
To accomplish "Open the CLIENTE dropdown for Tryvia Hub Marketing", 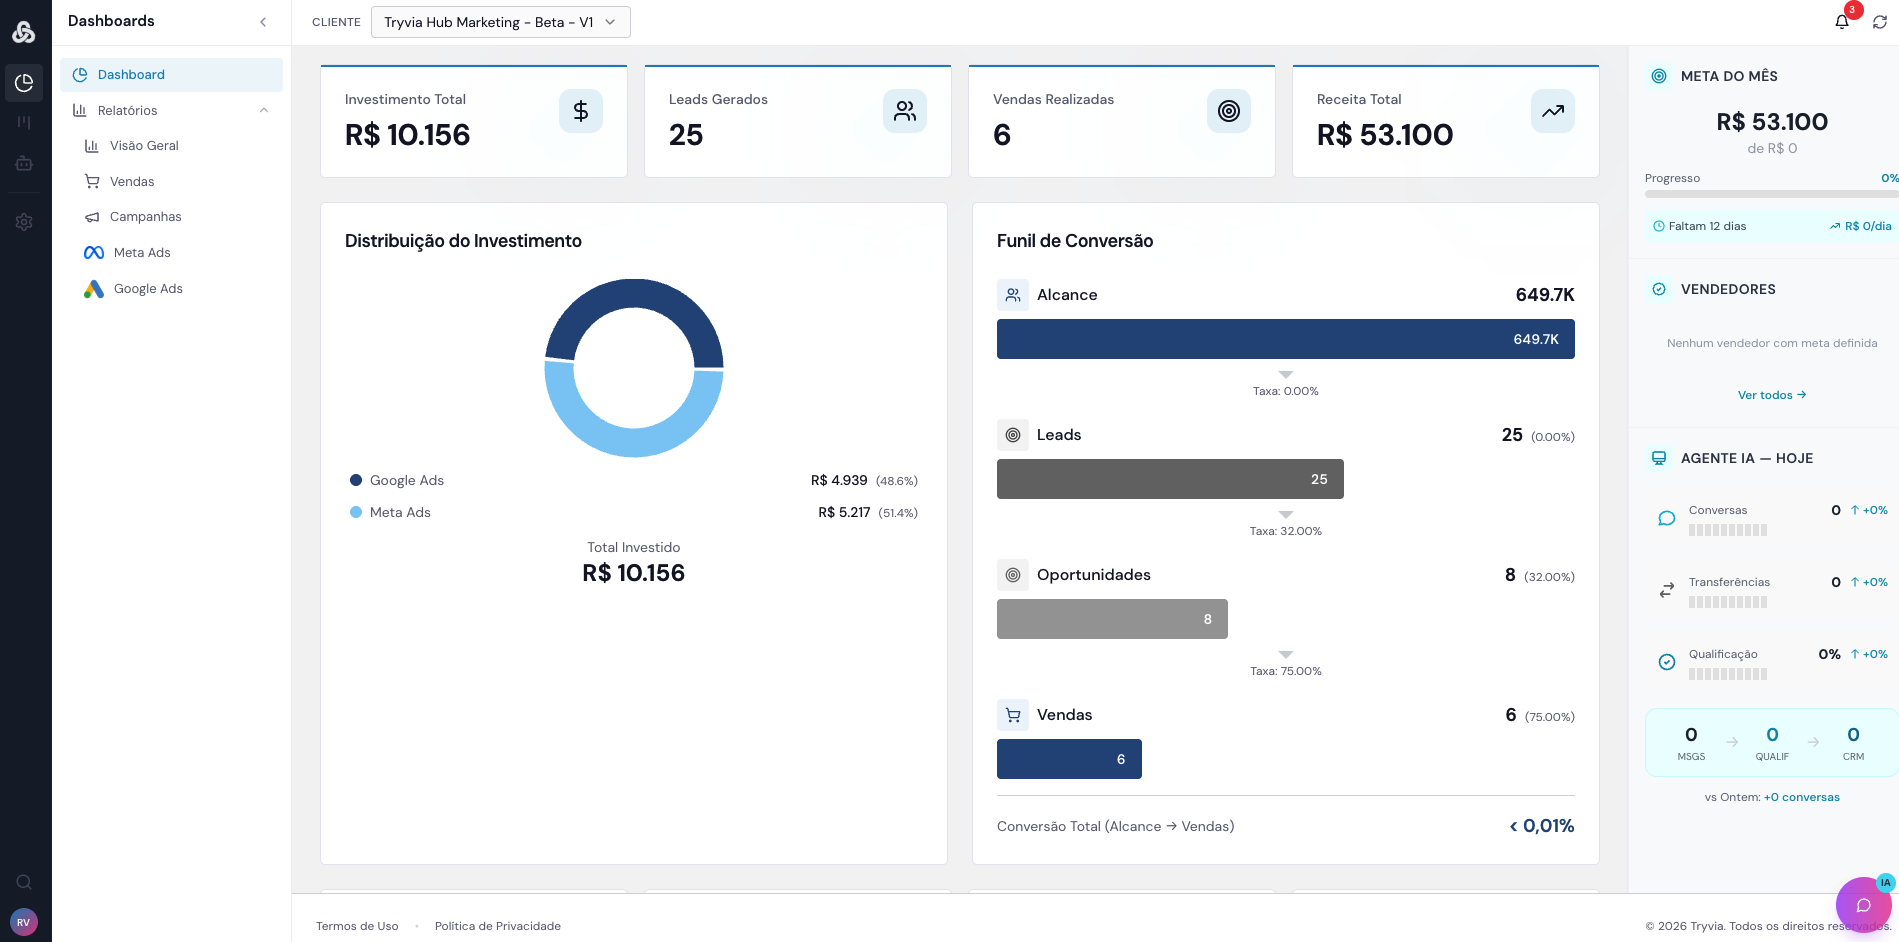I will [x=500, y=21].
